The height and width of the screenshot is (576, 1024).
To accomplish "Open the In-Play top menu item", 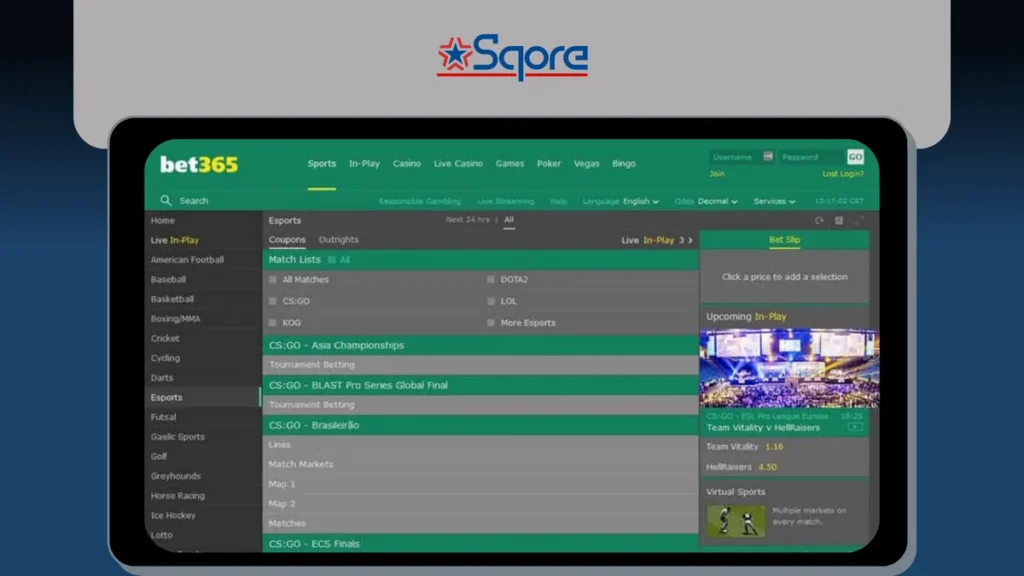I will point(364,164).
